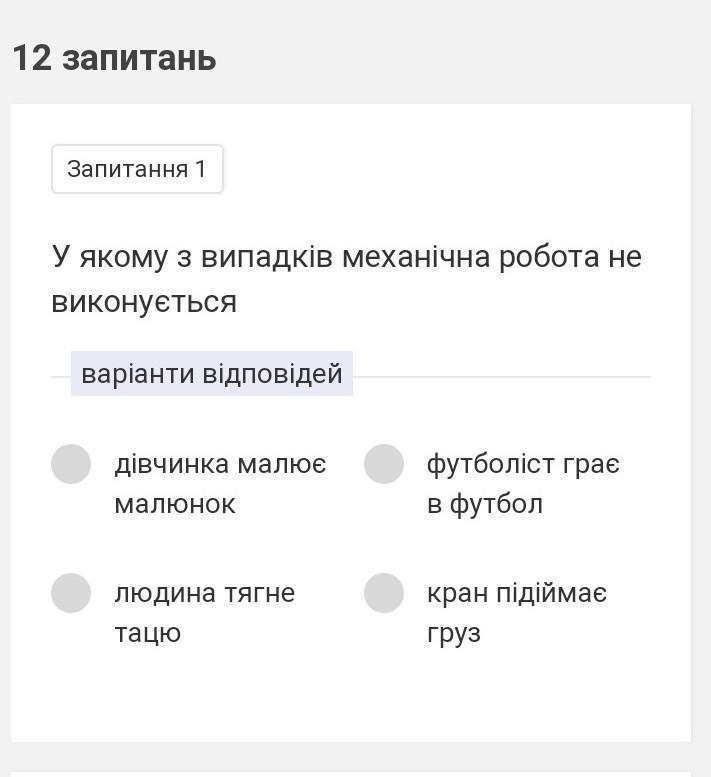Image resolution: width=711 pixels, height=777 pixels.
Task: Click the word "виконується" in the question
Action: 144,301
